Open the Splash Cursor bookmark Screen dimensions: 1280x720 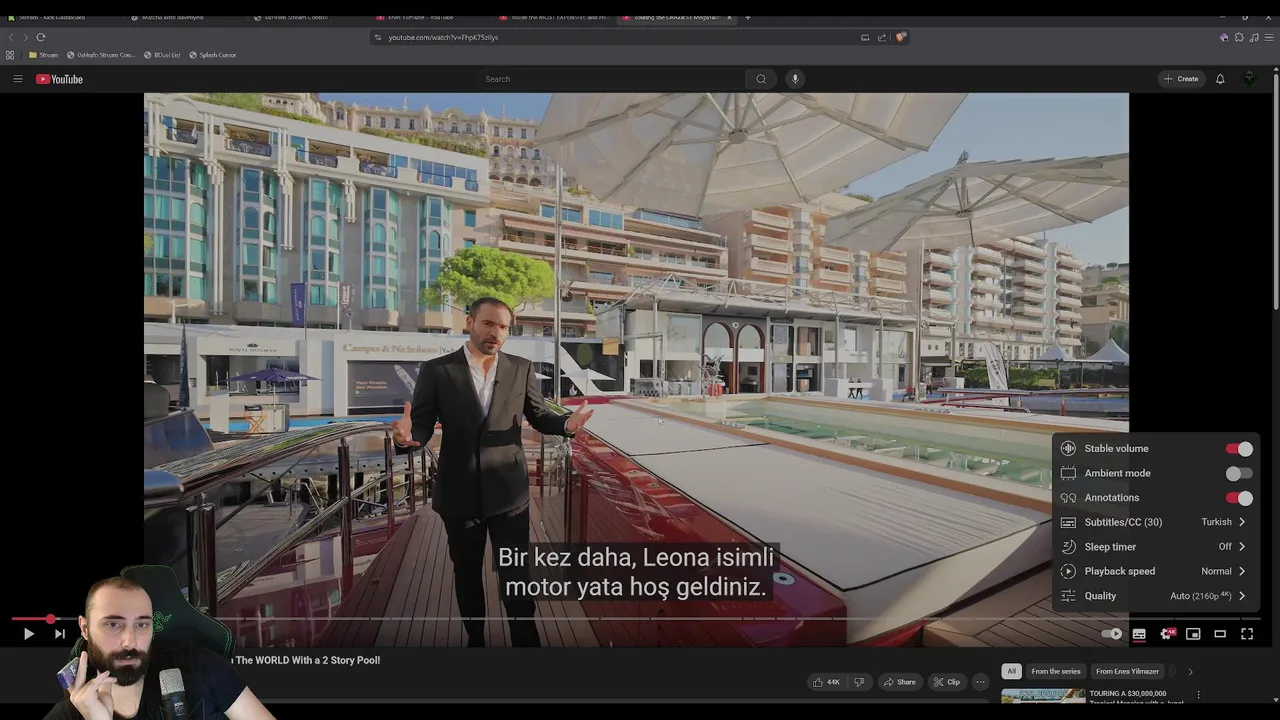(212, 55)
